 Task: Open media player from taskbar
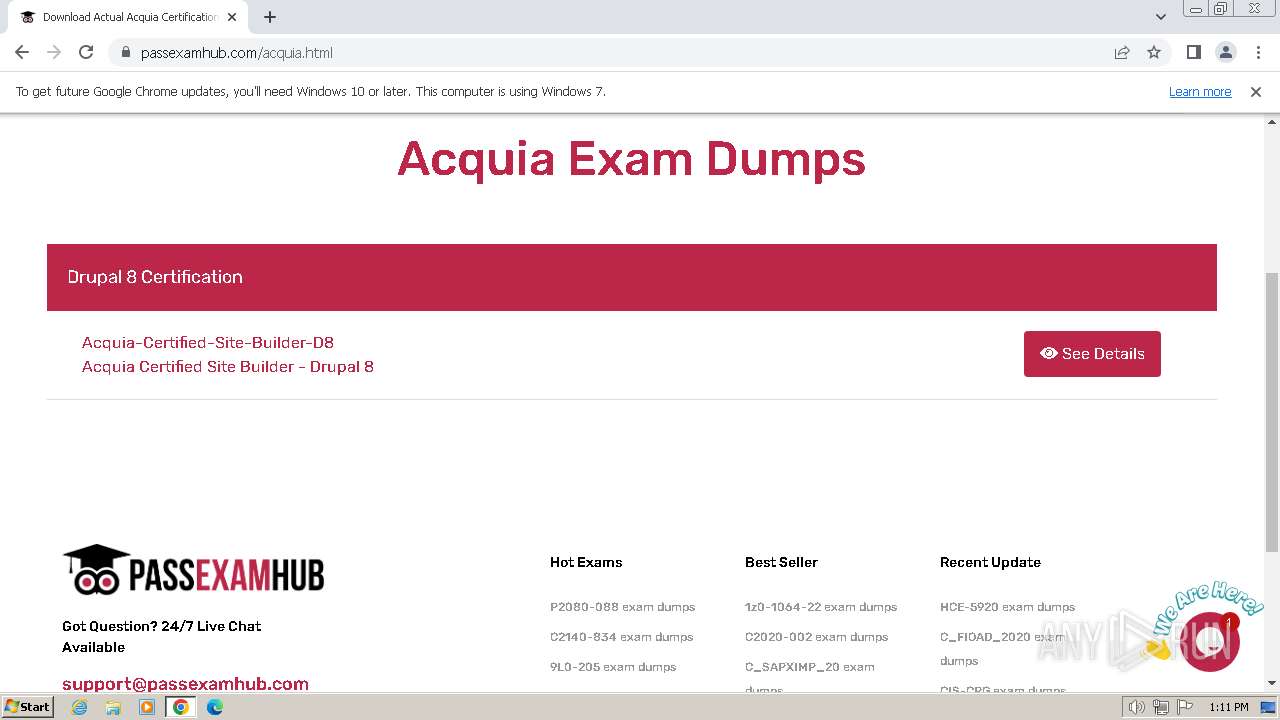147,707
